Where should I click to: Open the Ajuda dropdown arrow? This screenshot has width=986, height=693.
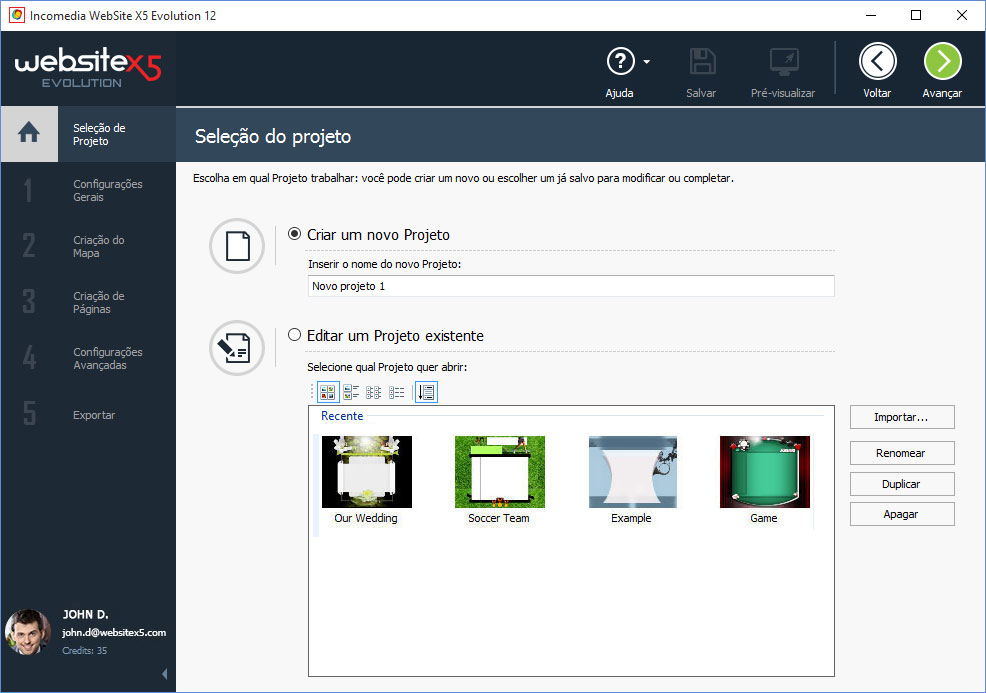tap(646, 62)
